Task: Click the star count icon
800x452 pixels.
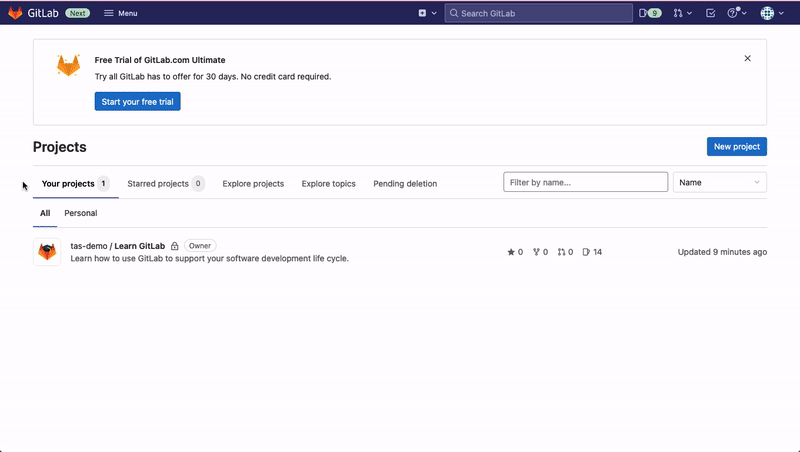Action: [x=511, y=252]
